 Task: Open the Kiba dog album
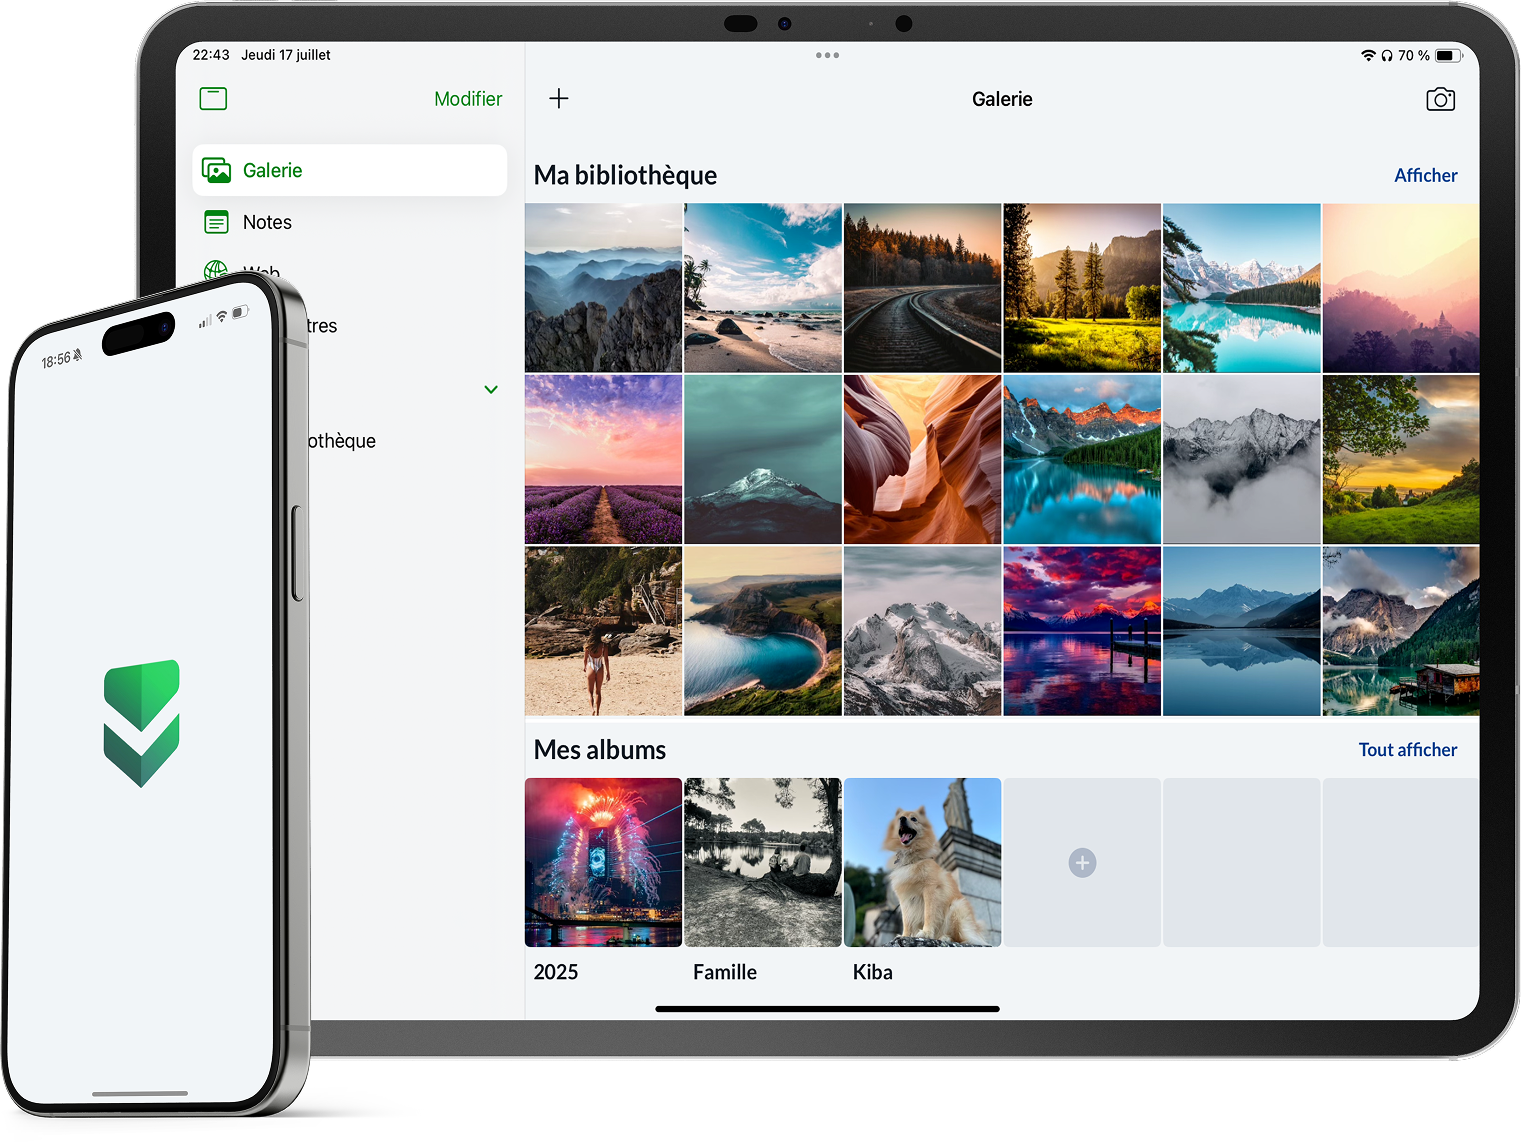[x=923, y=862]
